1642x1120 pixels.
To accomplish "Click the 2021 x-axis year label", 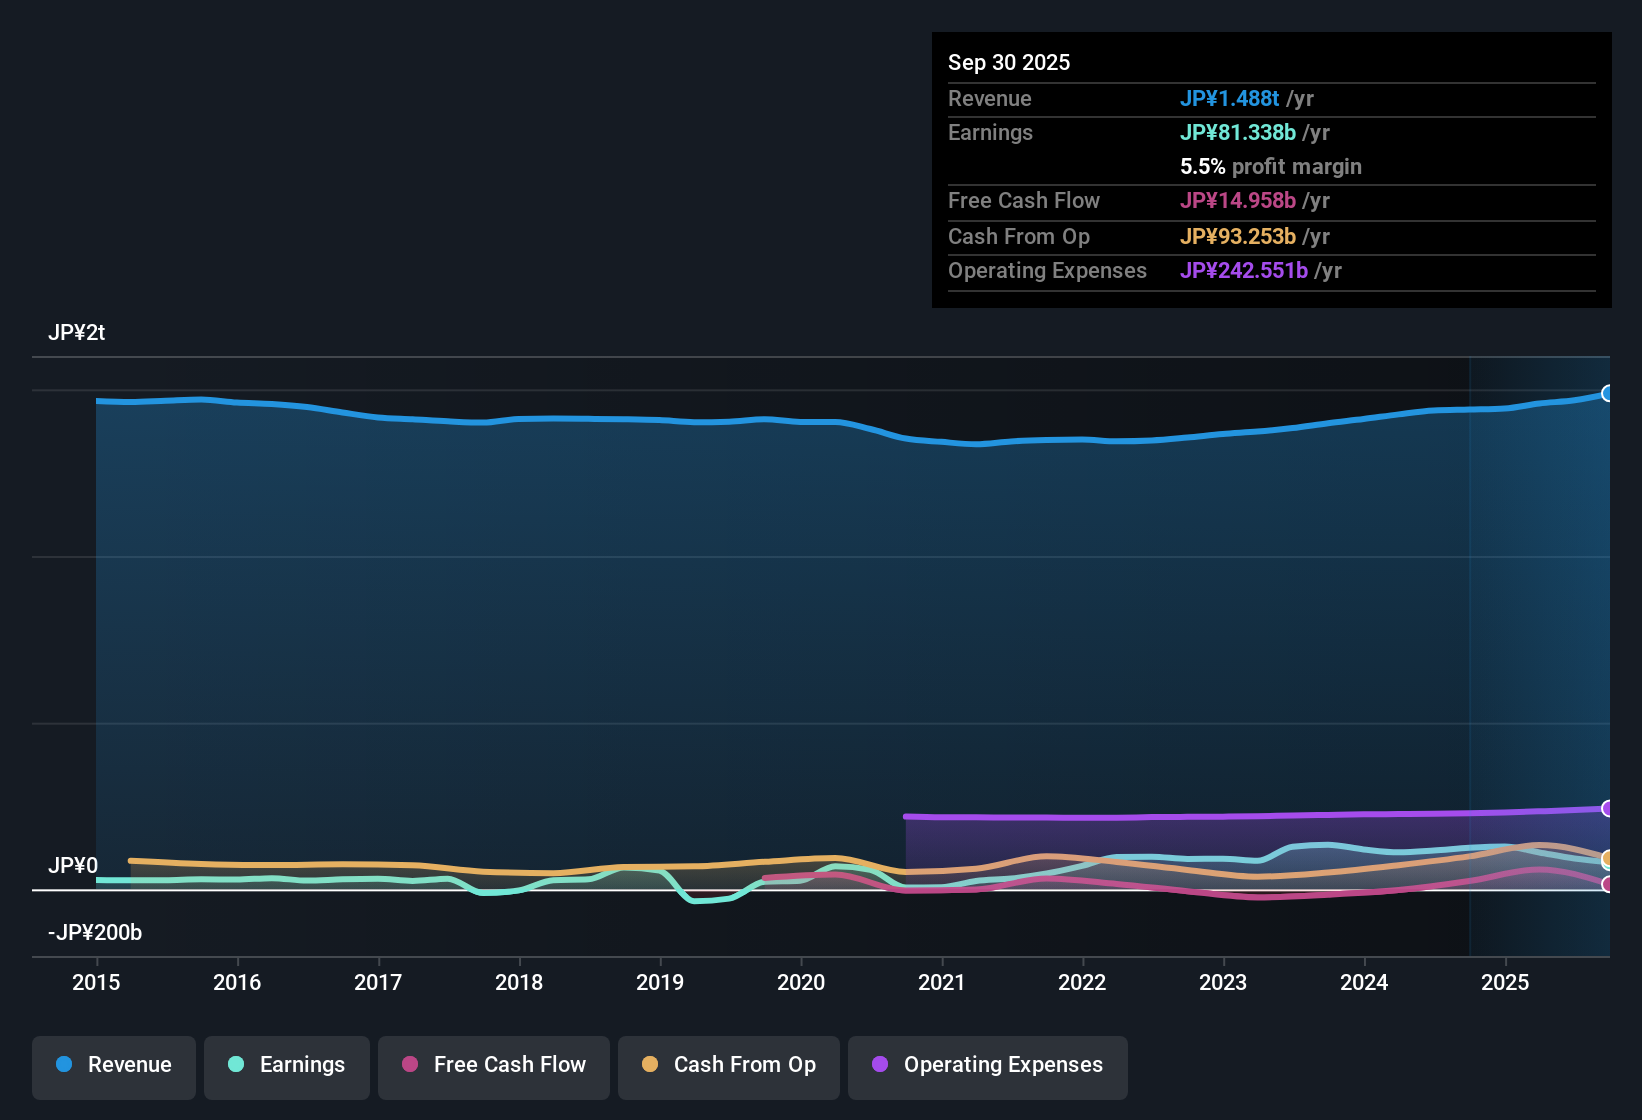I will (x=942, y=982).
